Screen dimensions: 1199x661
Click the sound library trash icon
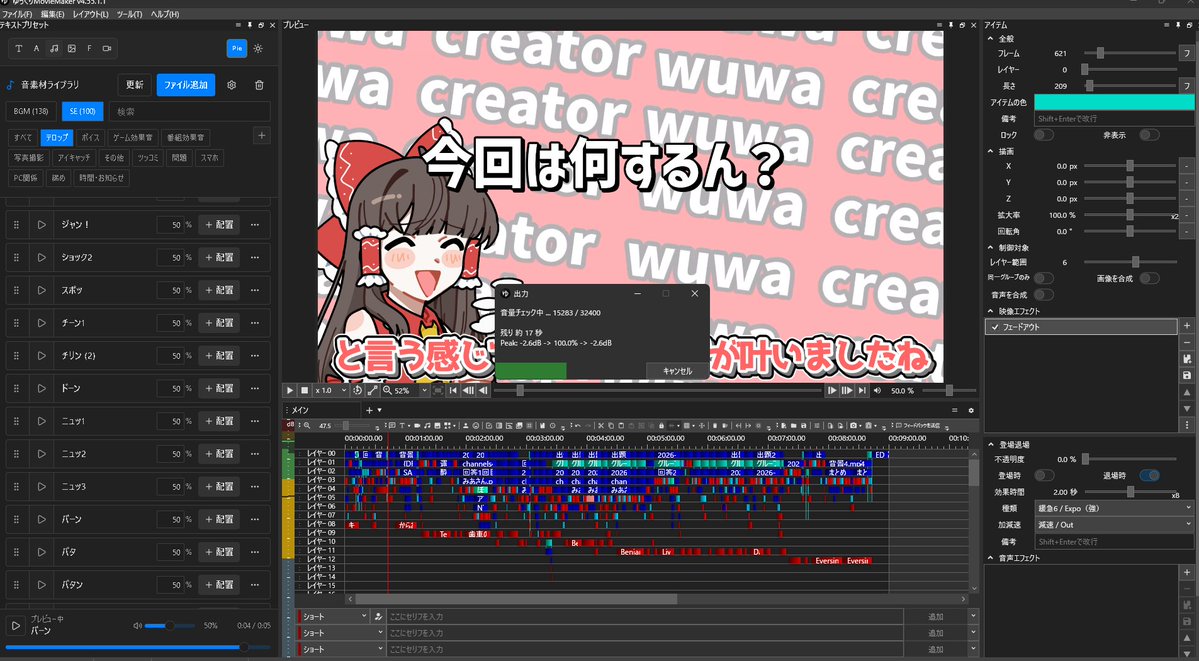[x=259, y=85]
